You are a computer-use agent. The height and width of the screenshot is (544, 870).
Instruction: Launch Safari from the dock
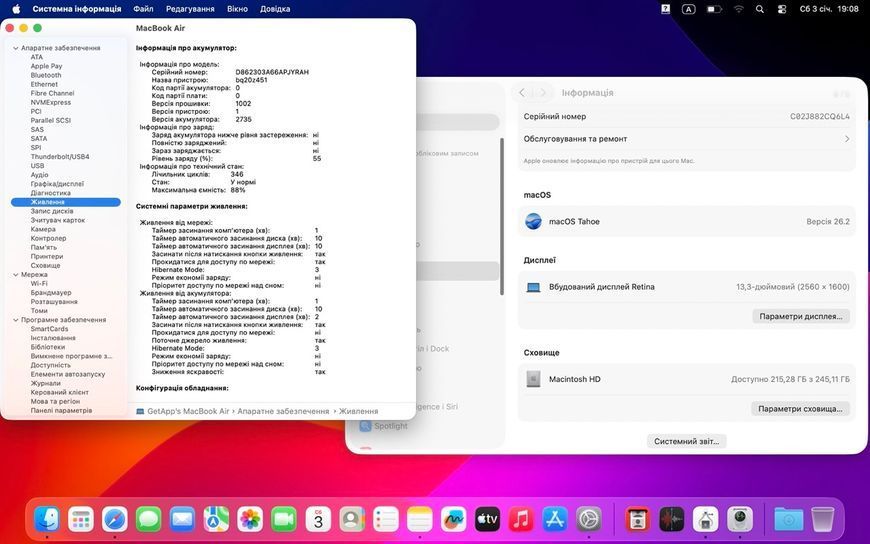[x=115, y=520]
